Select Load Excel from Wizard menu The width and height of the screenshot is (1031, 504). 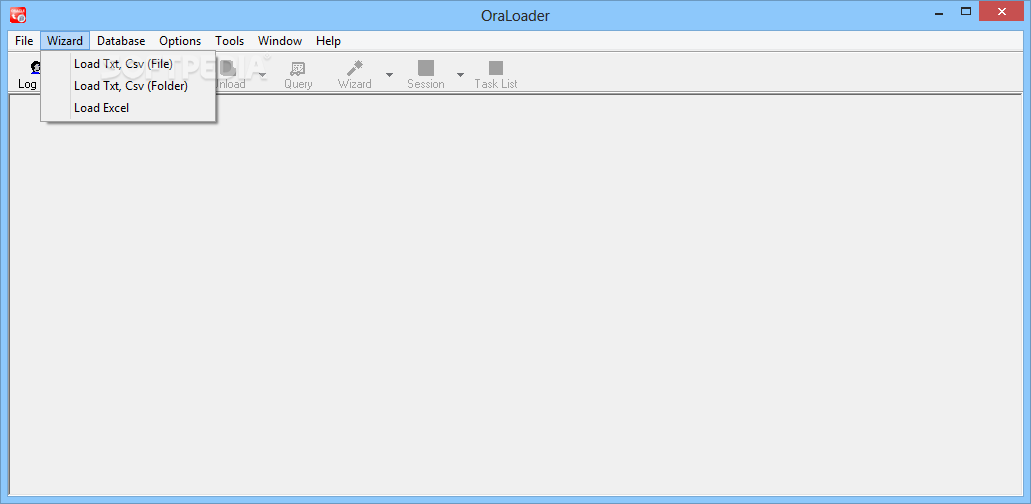[x=129, y=108]
